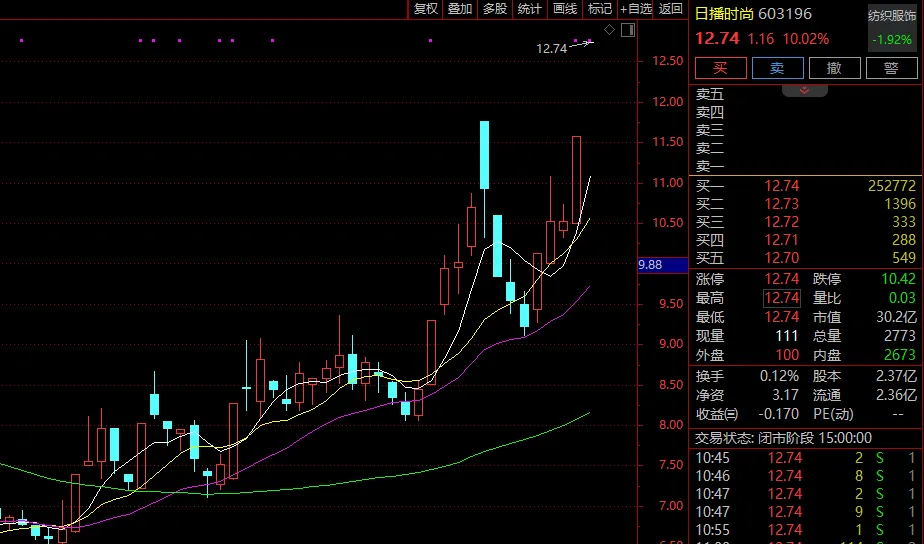Viewport: 924px width, 544px height.
Task: Toggle the side panel layout icon
Action: (628, 29)
